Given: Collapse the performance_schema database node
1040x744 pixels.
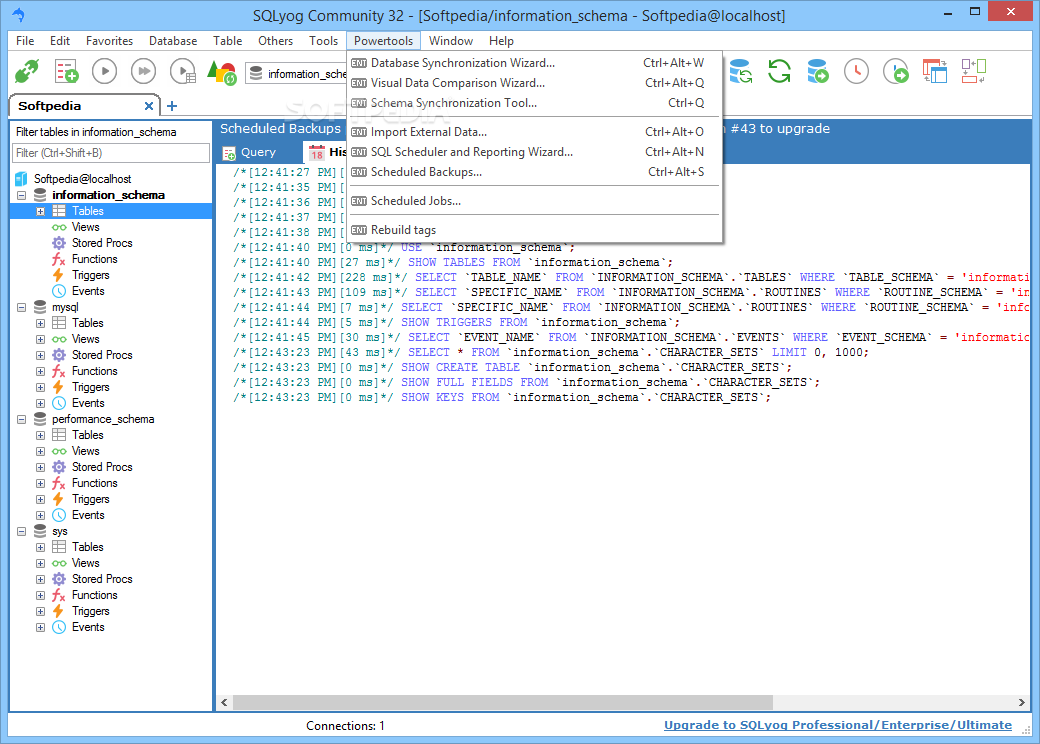Looking at the screenshot, I should [x=21, y=420].
